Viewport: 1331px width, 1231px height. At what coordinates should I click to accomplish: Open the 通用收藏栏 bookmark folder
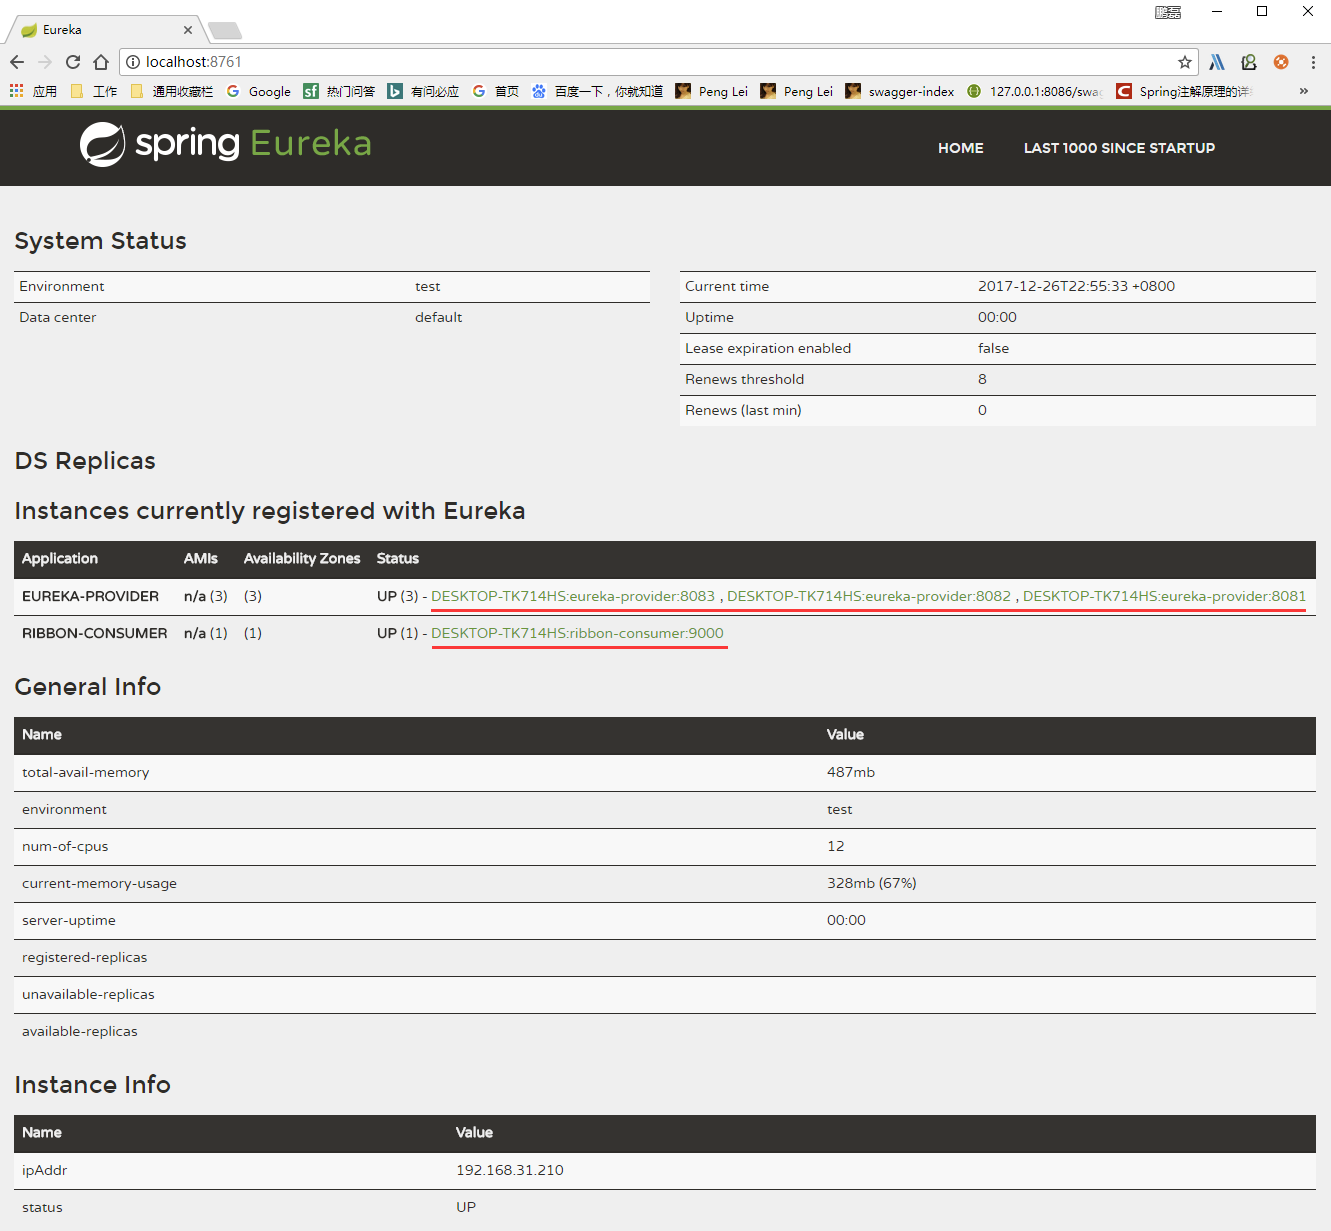pyautogui.click(x=172, y=91)
